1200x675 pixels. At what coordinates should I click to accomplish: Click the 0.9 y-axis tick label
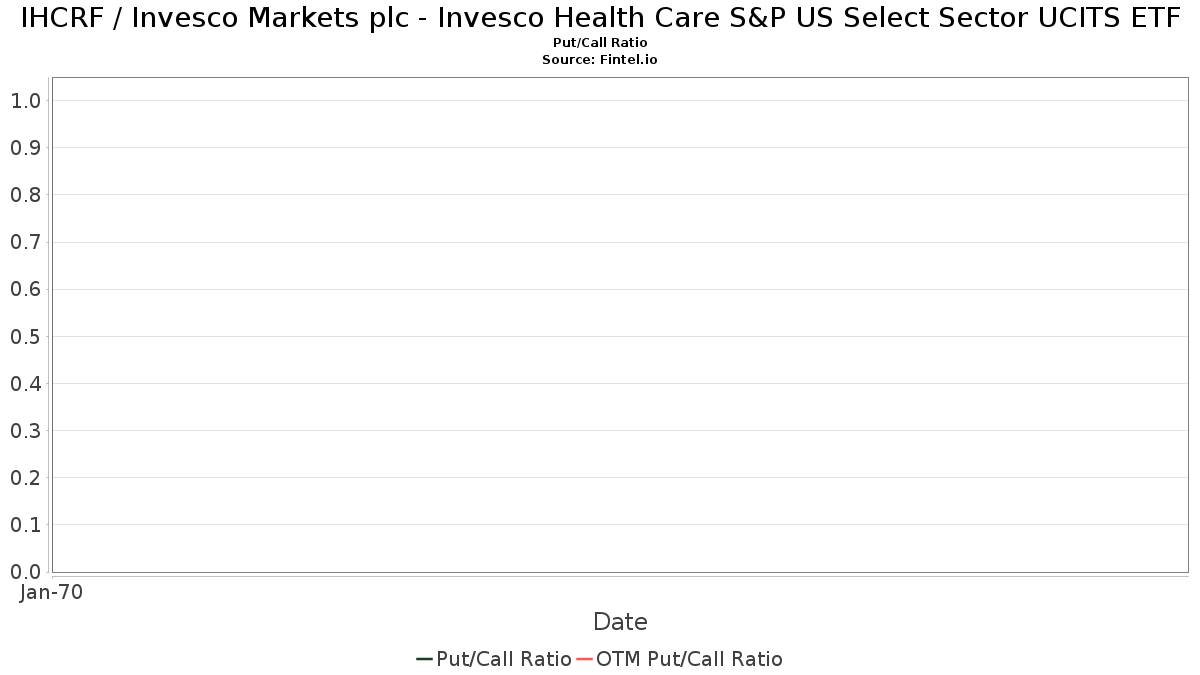(25, 148)
